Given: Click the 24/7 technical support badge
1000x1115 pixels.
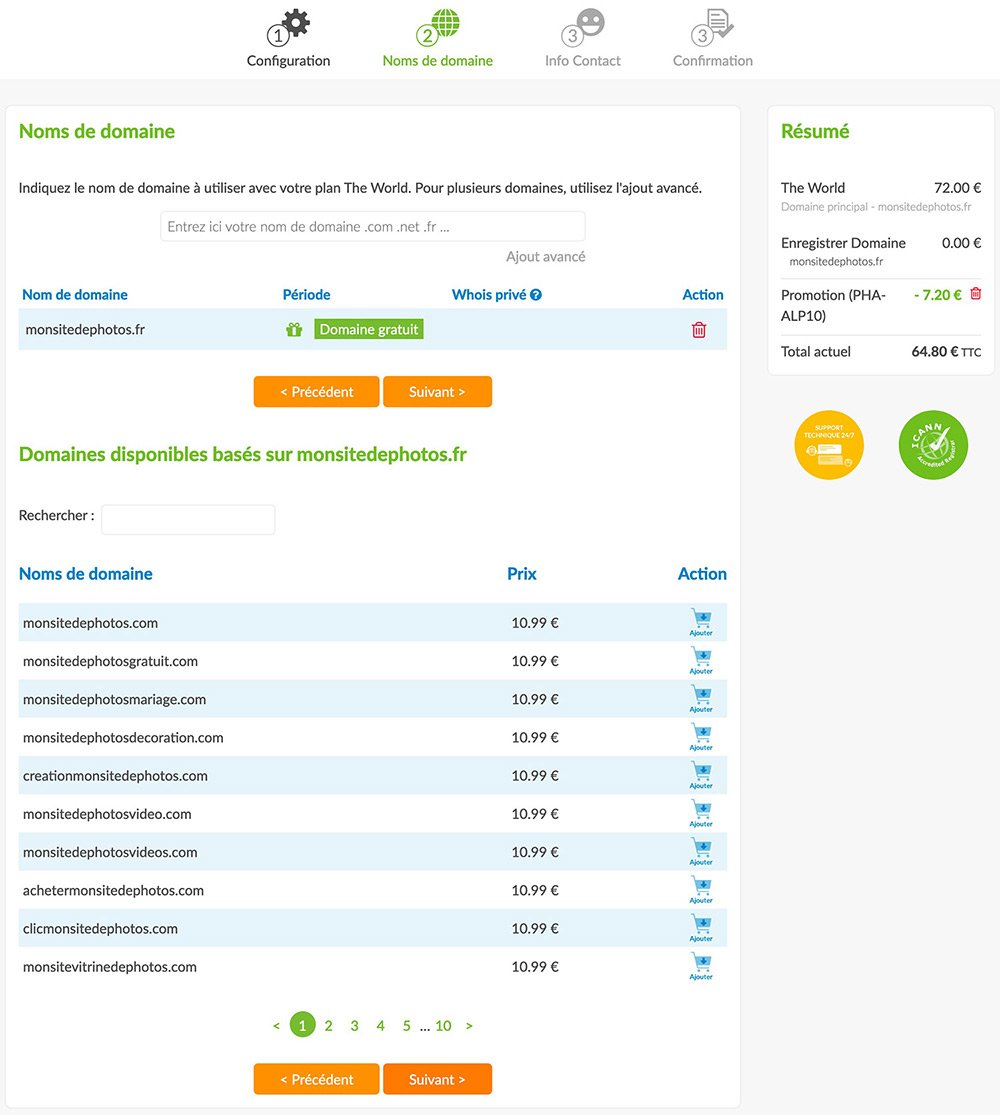Looking at the screenshot, I should [x=829, y=445].
